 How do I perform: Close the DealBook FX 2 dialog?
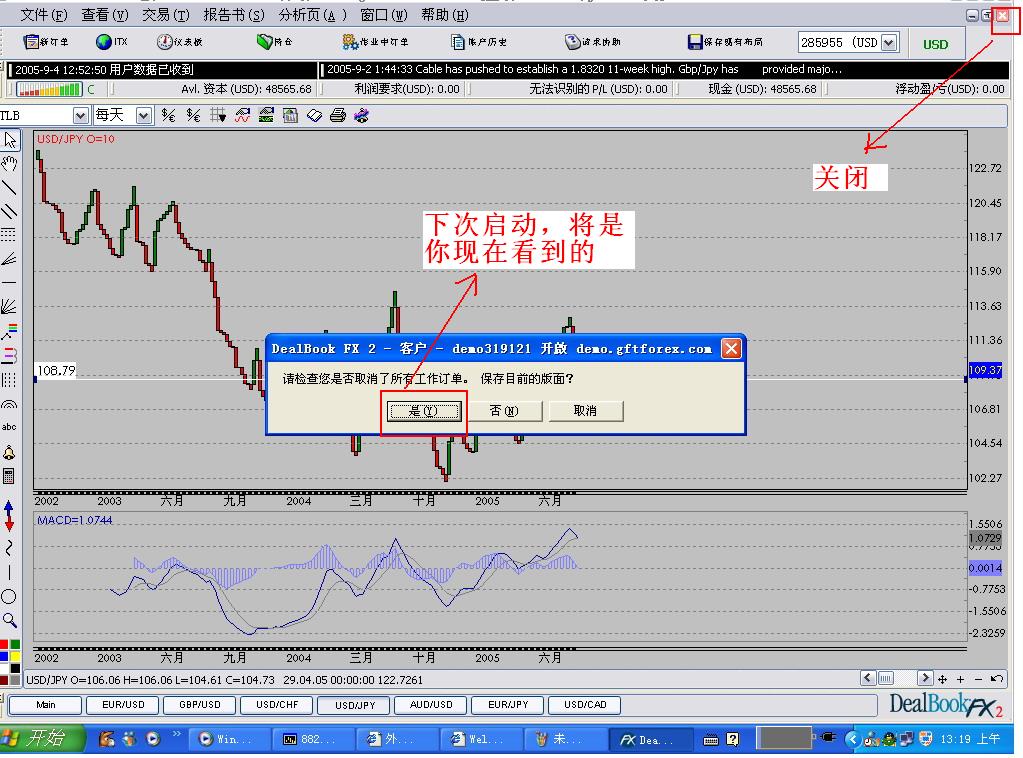click(731, 349)
